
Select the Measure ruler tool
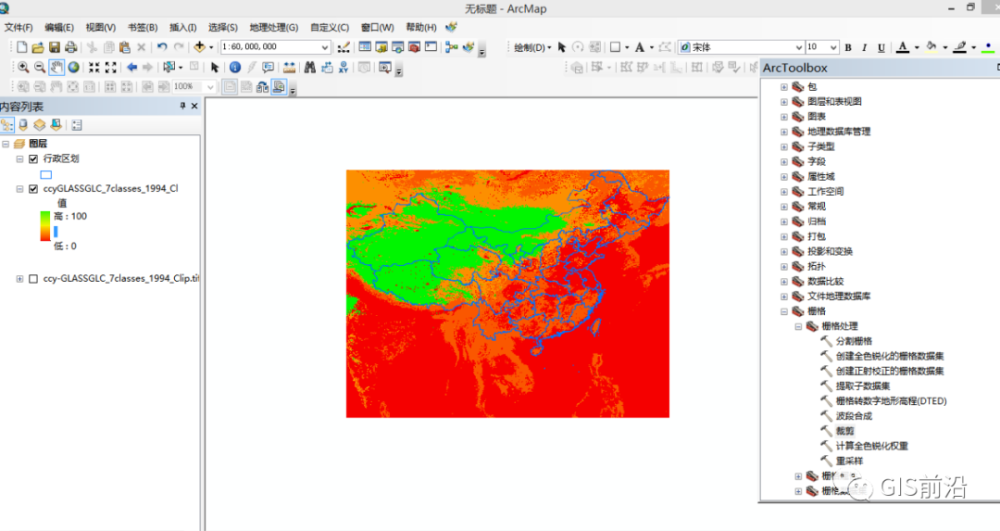(x=289, y=68)
